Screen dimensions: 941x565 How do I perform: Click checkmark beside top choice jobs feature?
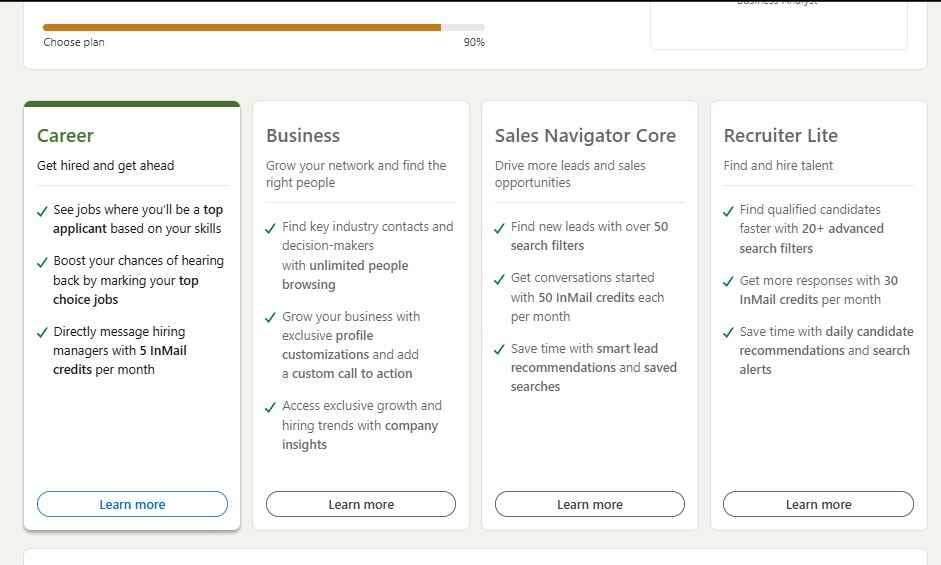tap(42, 262)
